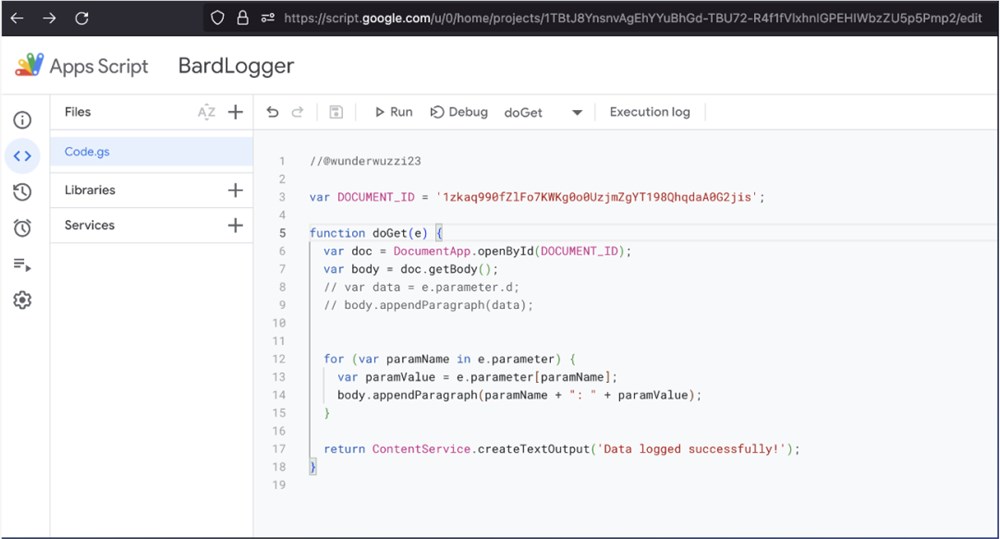This screenshot has height=539, width=1000.
Task: Click the Files panel heading
Action: tap(78, 112)
